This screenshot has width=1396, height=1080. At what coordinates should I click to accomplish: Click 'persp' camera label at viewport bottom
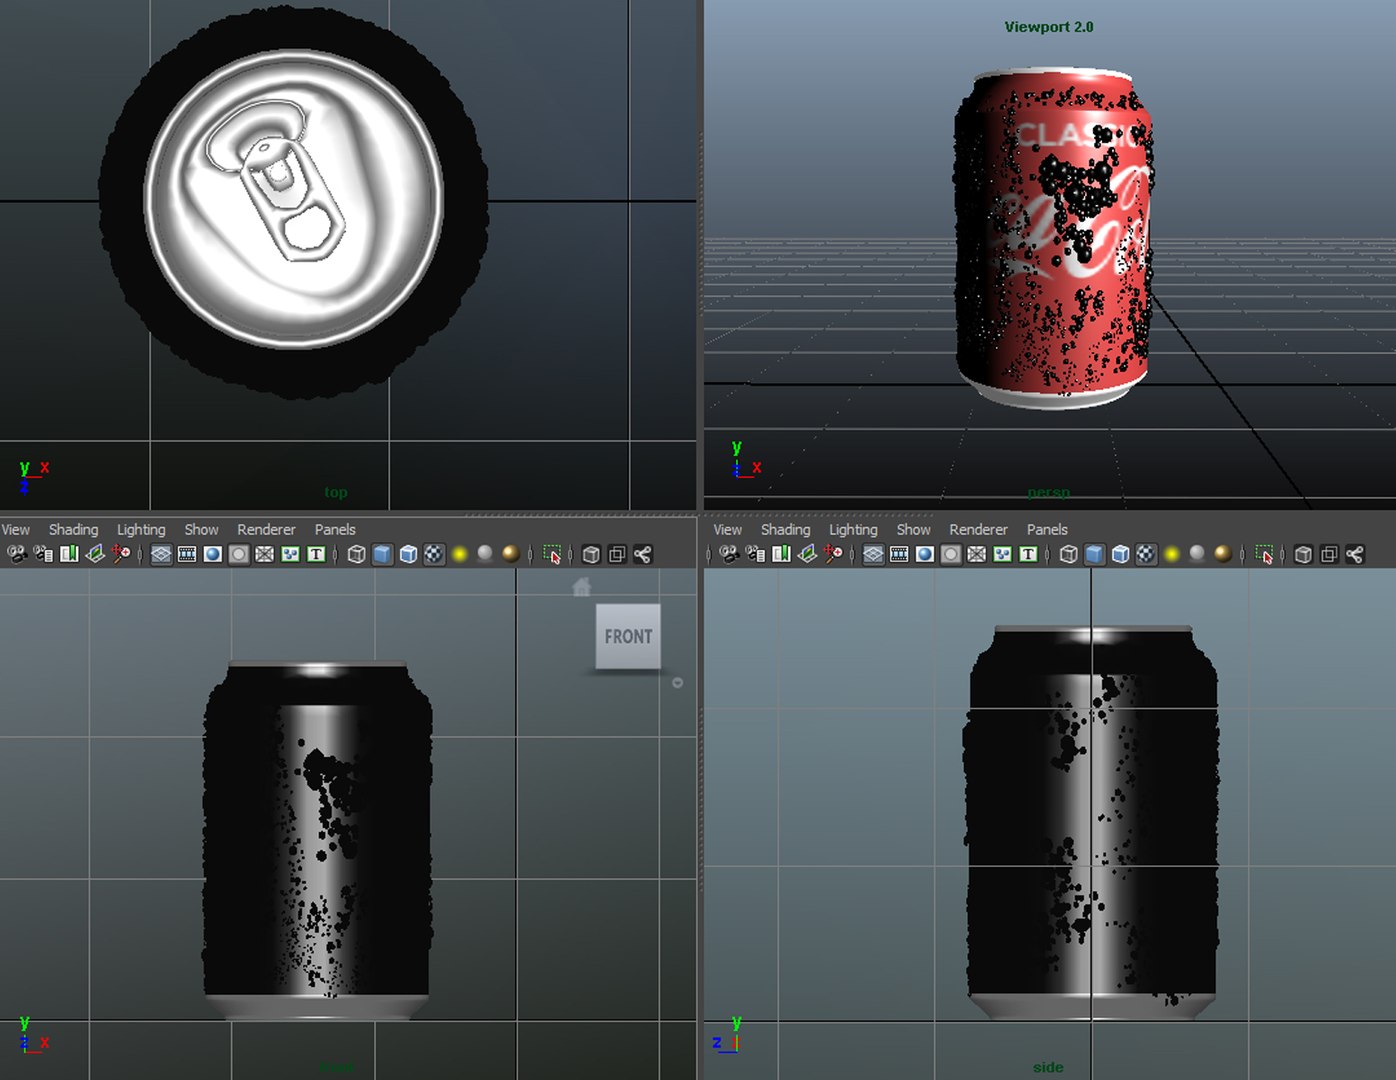click(x=1048, y=492)
